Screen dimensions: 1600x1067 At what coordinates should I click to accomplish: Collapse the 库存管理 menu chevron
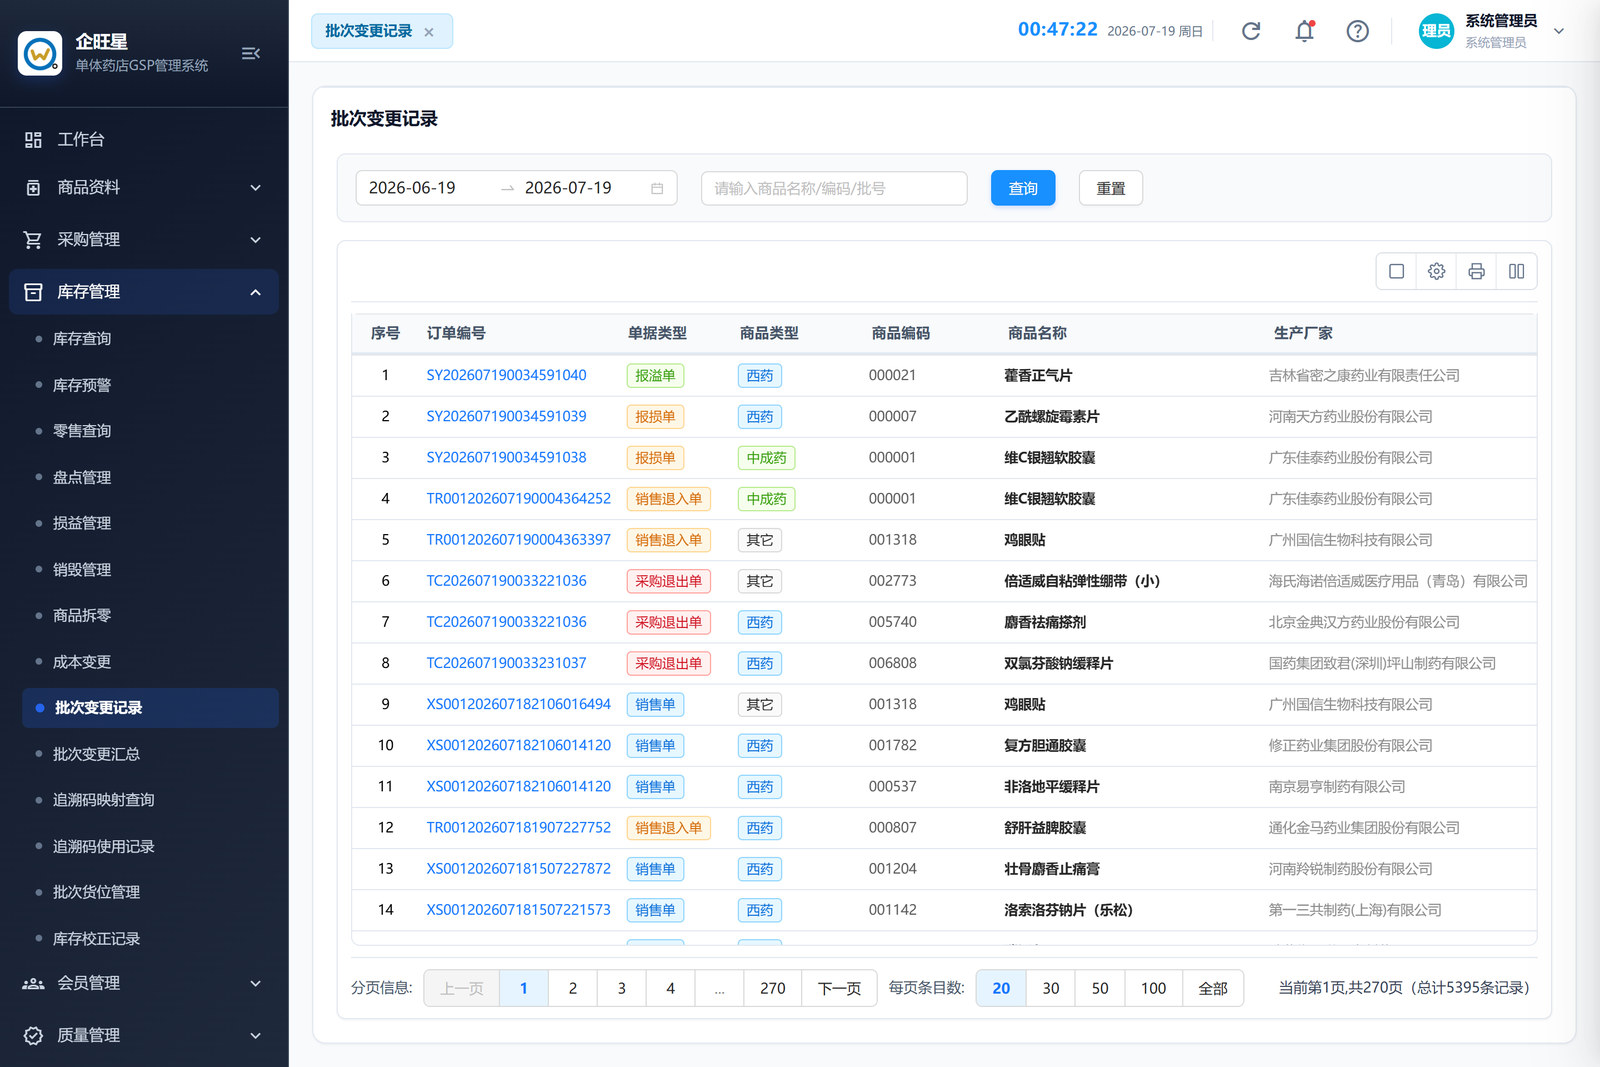point(255,292)
